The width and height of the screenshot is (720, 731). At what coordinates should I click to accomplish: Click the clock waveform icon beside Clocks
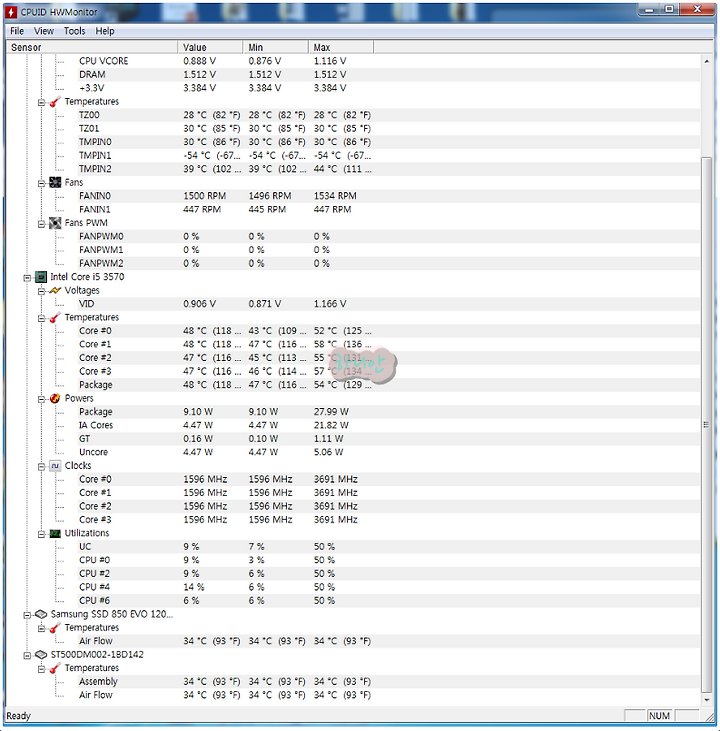(x=55, y=466)
